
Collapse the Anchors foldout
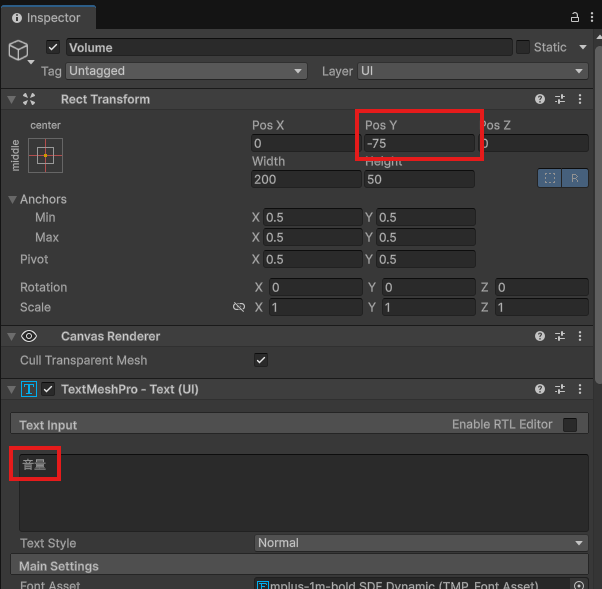click(13, 199)
